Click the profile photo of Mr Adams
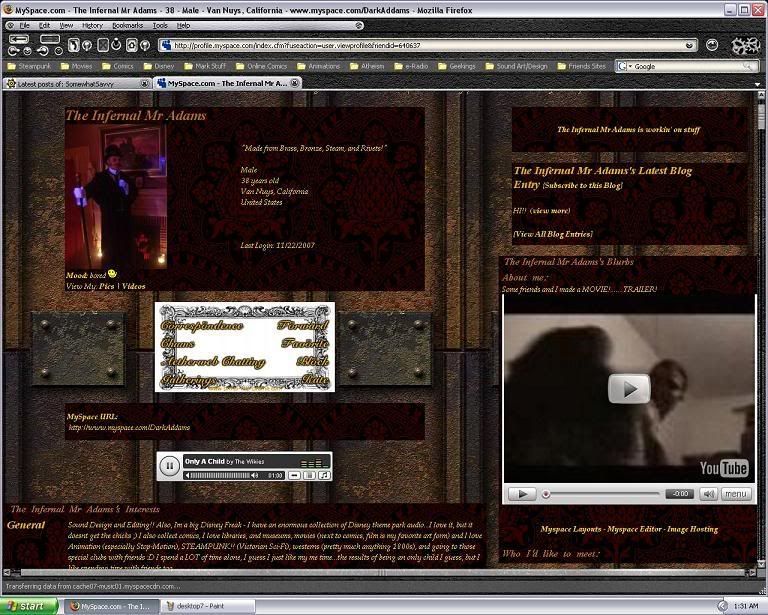Image resolution: width=768 pixels, height=615 pixels. 116,196
